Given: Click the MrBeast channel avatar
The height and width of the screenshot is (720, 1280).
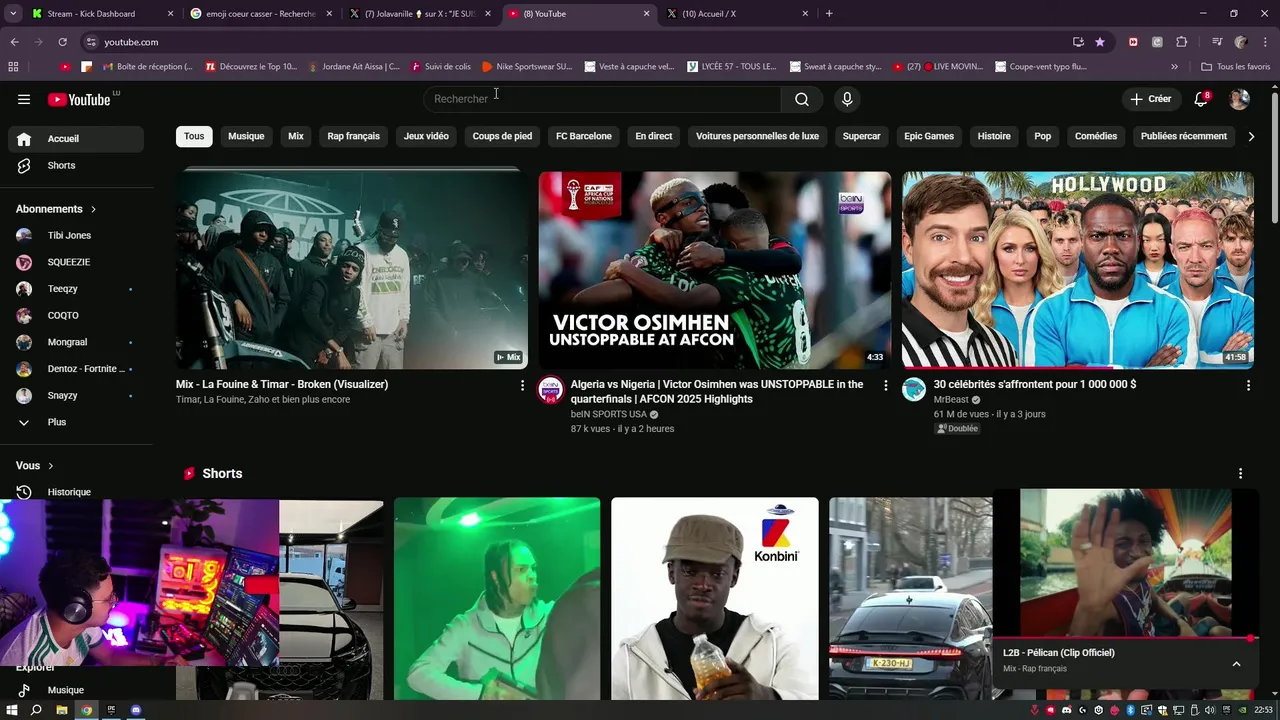Looking at the screenshot, I should click(x=914, y=390).
